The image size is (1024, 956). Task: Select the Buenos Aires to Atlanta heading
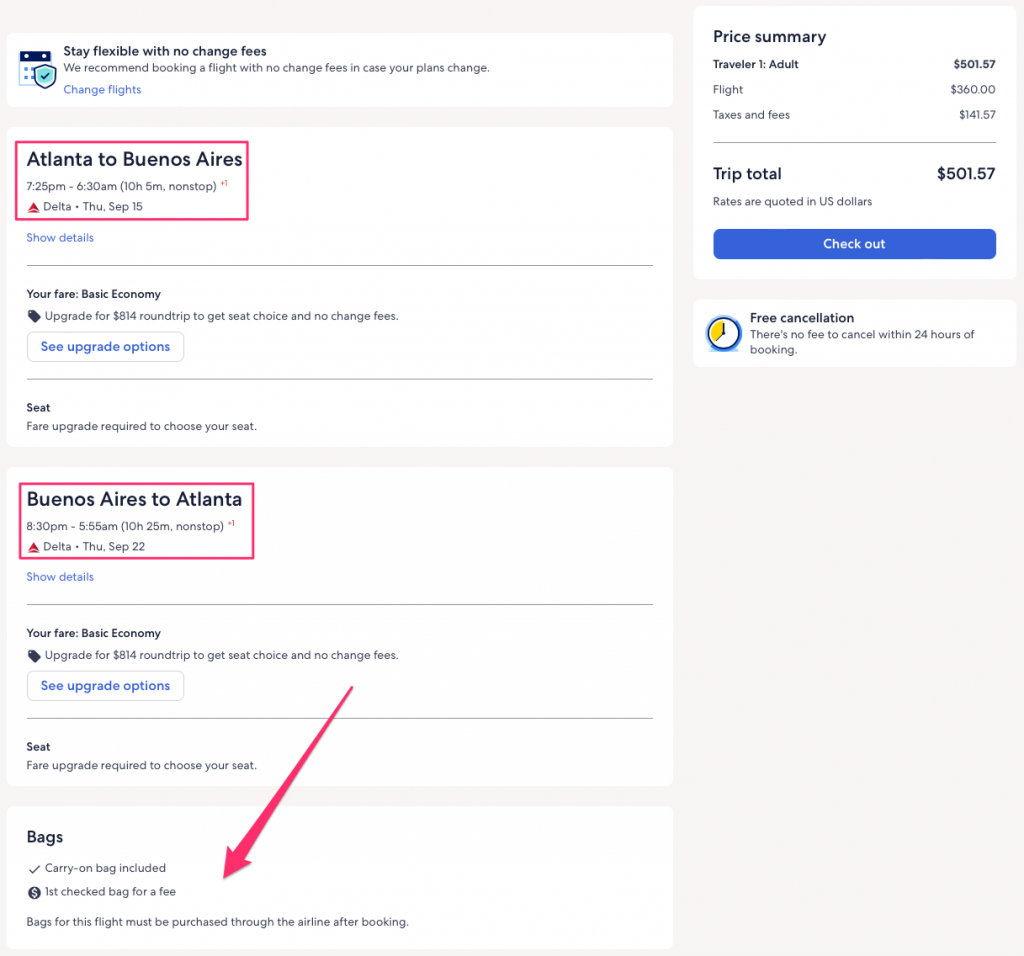134,499
